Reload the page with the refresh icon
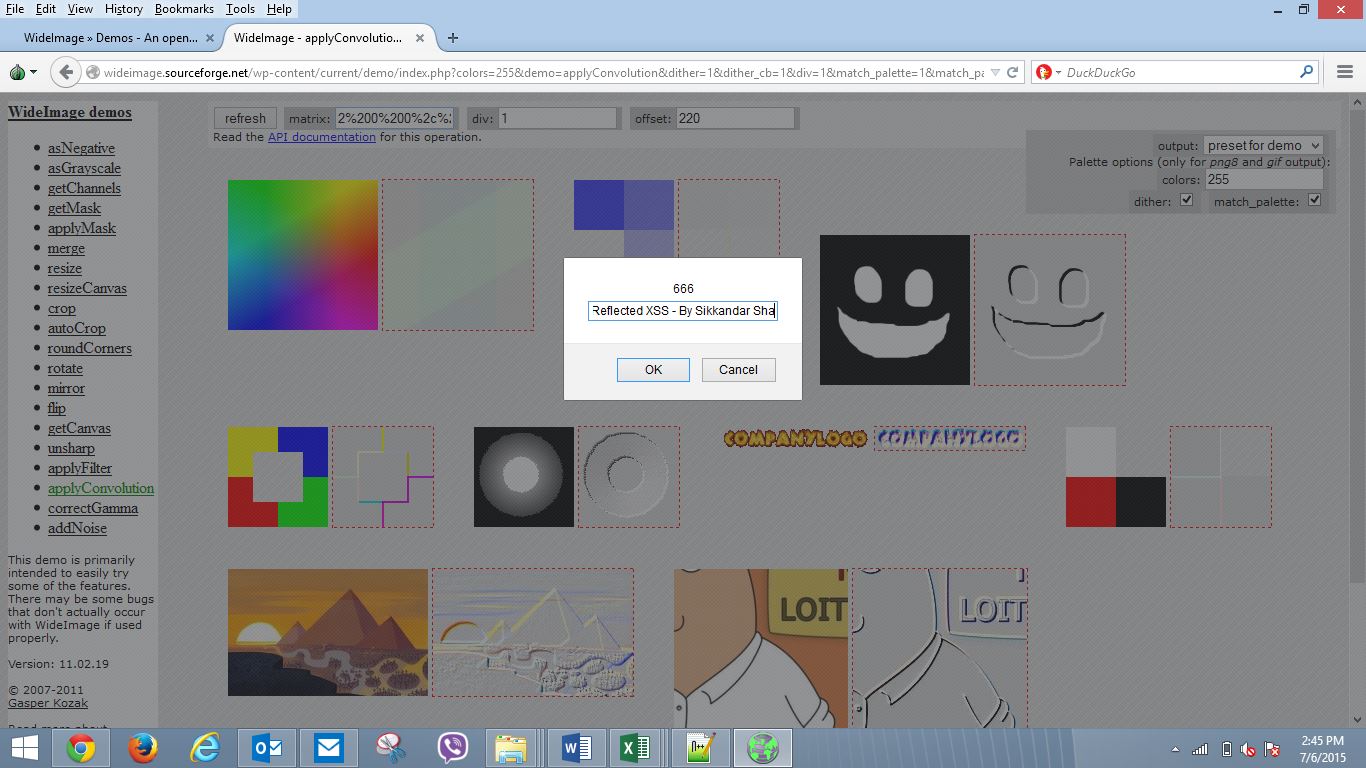The image size is (1366, 768). click(x=1012, y=72)
